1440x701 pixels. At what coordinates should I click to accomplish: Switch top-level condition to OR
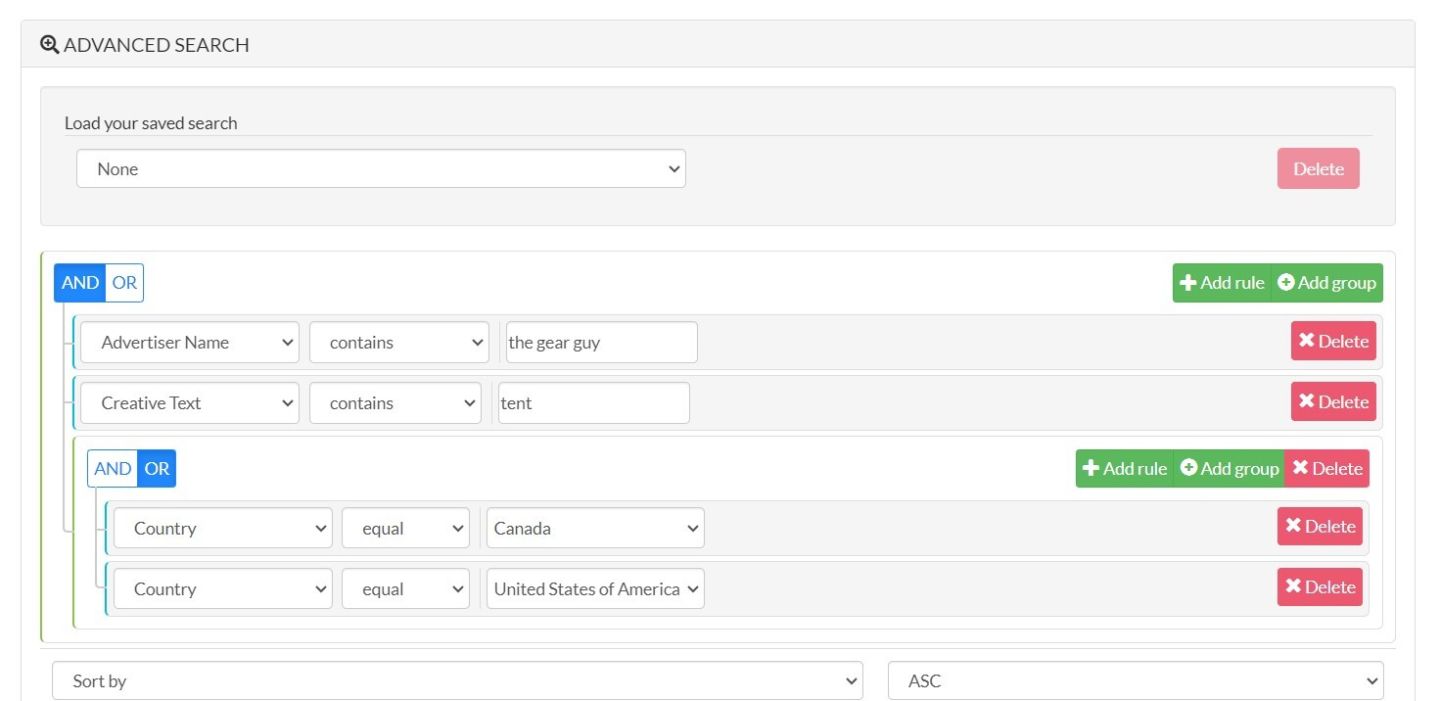(x=124, y=283)
